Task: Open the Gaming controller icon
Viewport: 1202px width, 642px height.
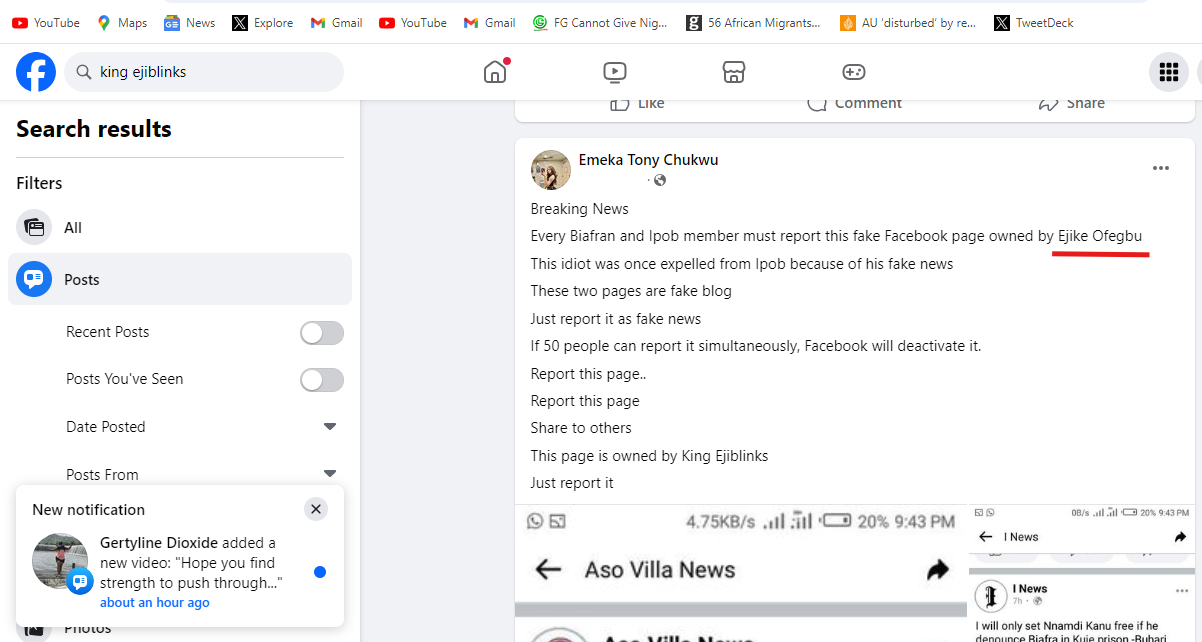Action: (x=853, y=72)
